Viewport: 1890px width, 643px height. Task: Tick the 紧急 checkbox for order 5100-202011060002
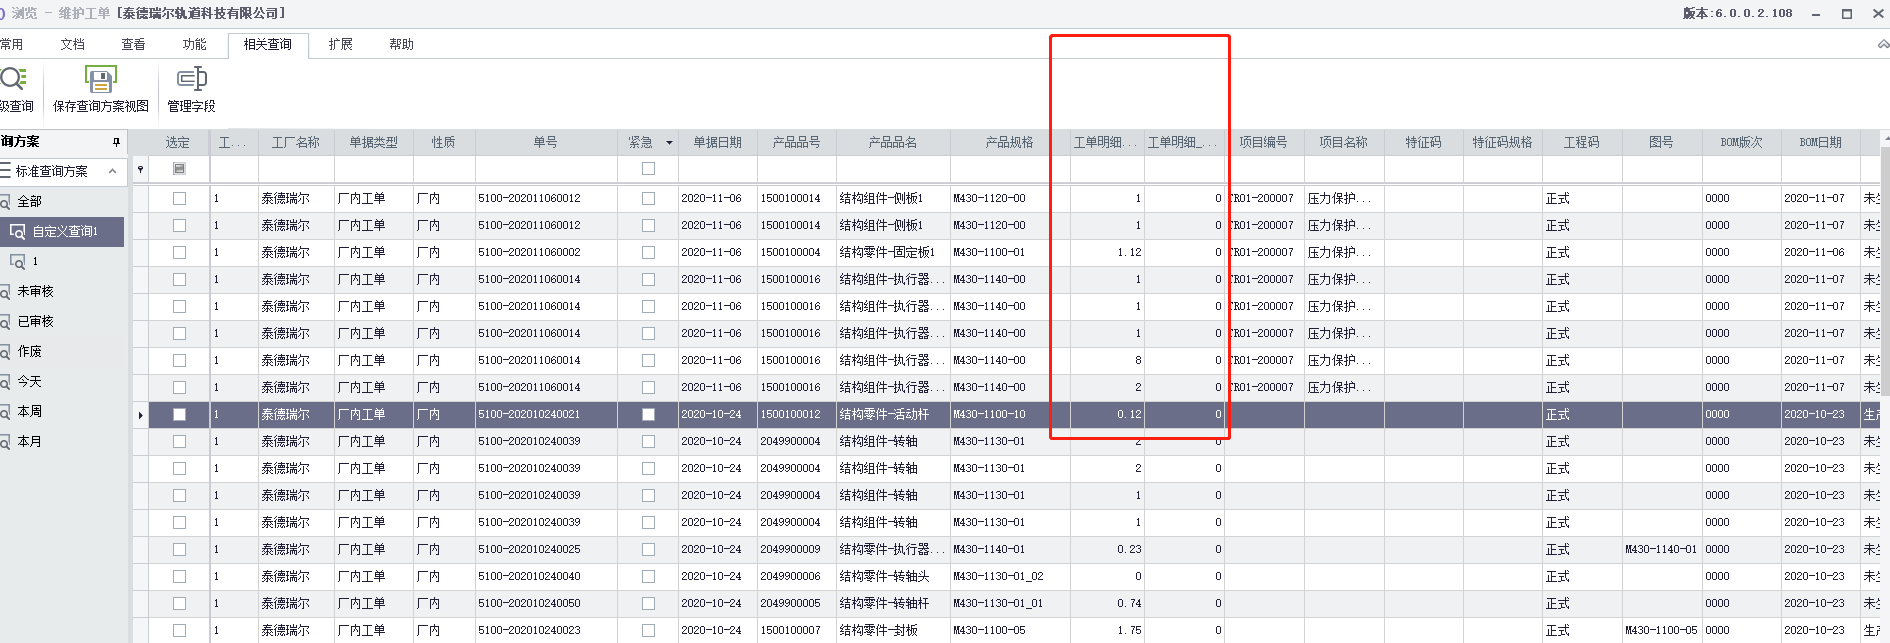coord(648,252)
